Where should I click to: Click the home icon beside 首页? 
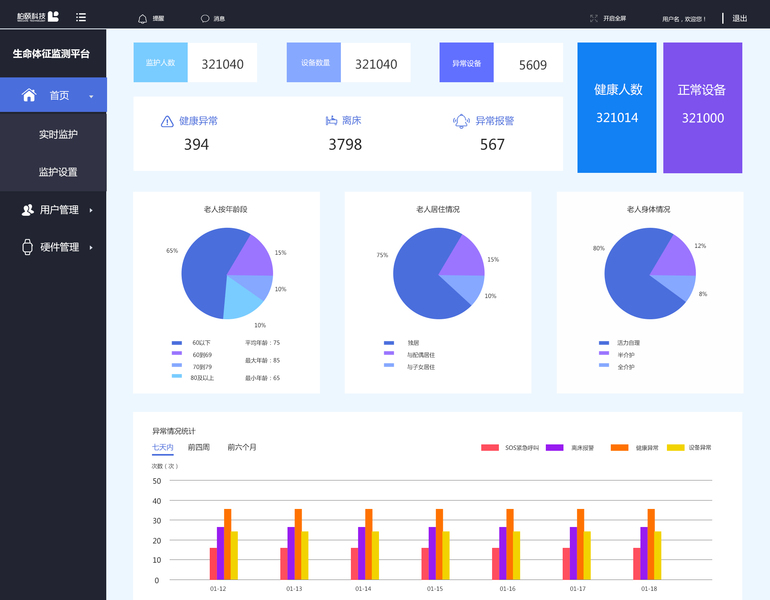(x=29, y=95)
